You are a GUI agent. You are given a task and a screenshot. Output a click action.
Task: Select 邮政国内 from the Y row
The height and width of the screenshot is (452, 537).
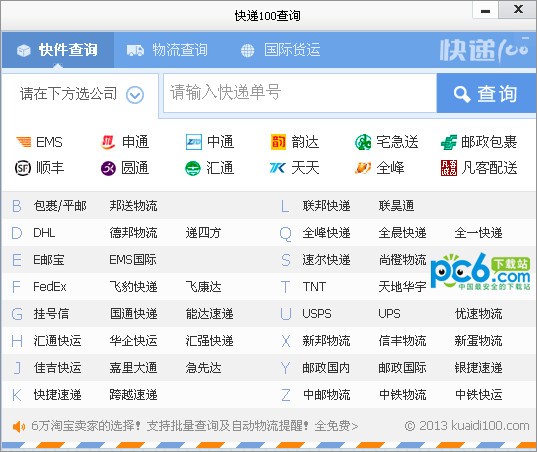326,368
